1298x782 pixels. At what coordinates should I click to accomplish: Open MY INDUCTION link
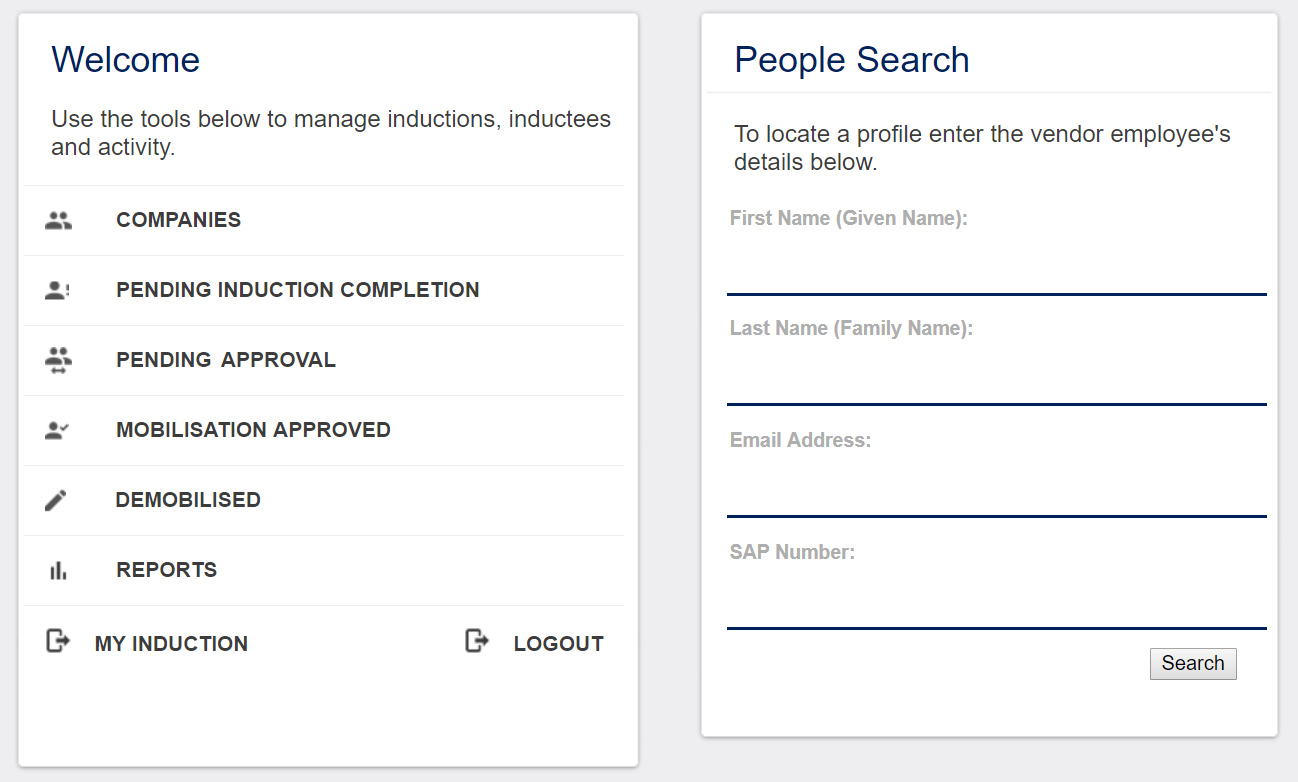pyautogui.click(x=171, y=644)
